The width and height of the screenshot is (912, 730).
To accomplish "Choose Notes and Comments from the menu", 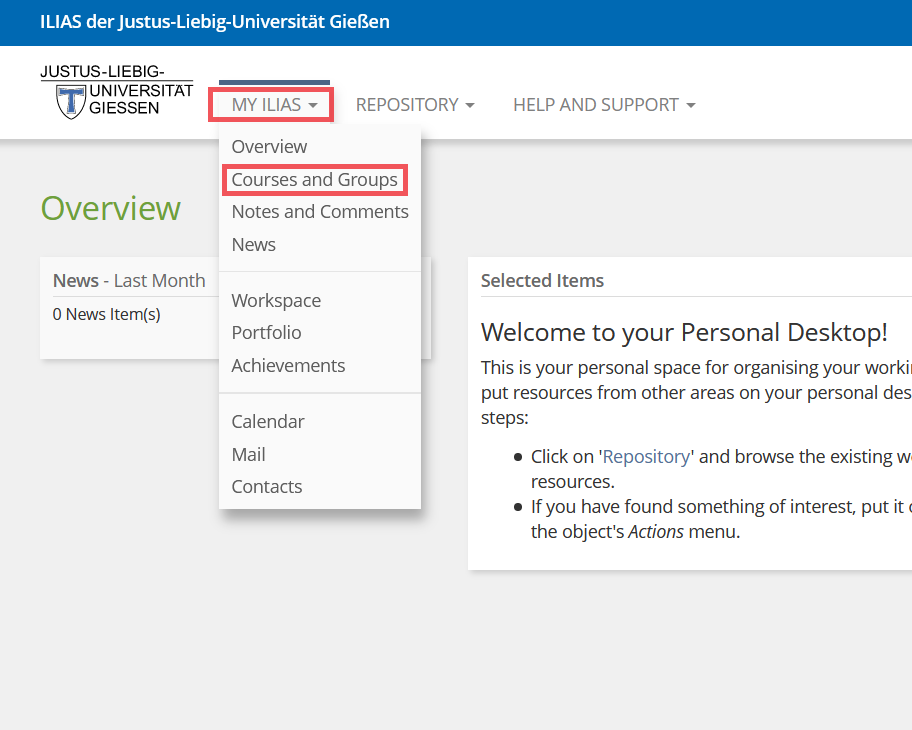I will pos(320,212).
